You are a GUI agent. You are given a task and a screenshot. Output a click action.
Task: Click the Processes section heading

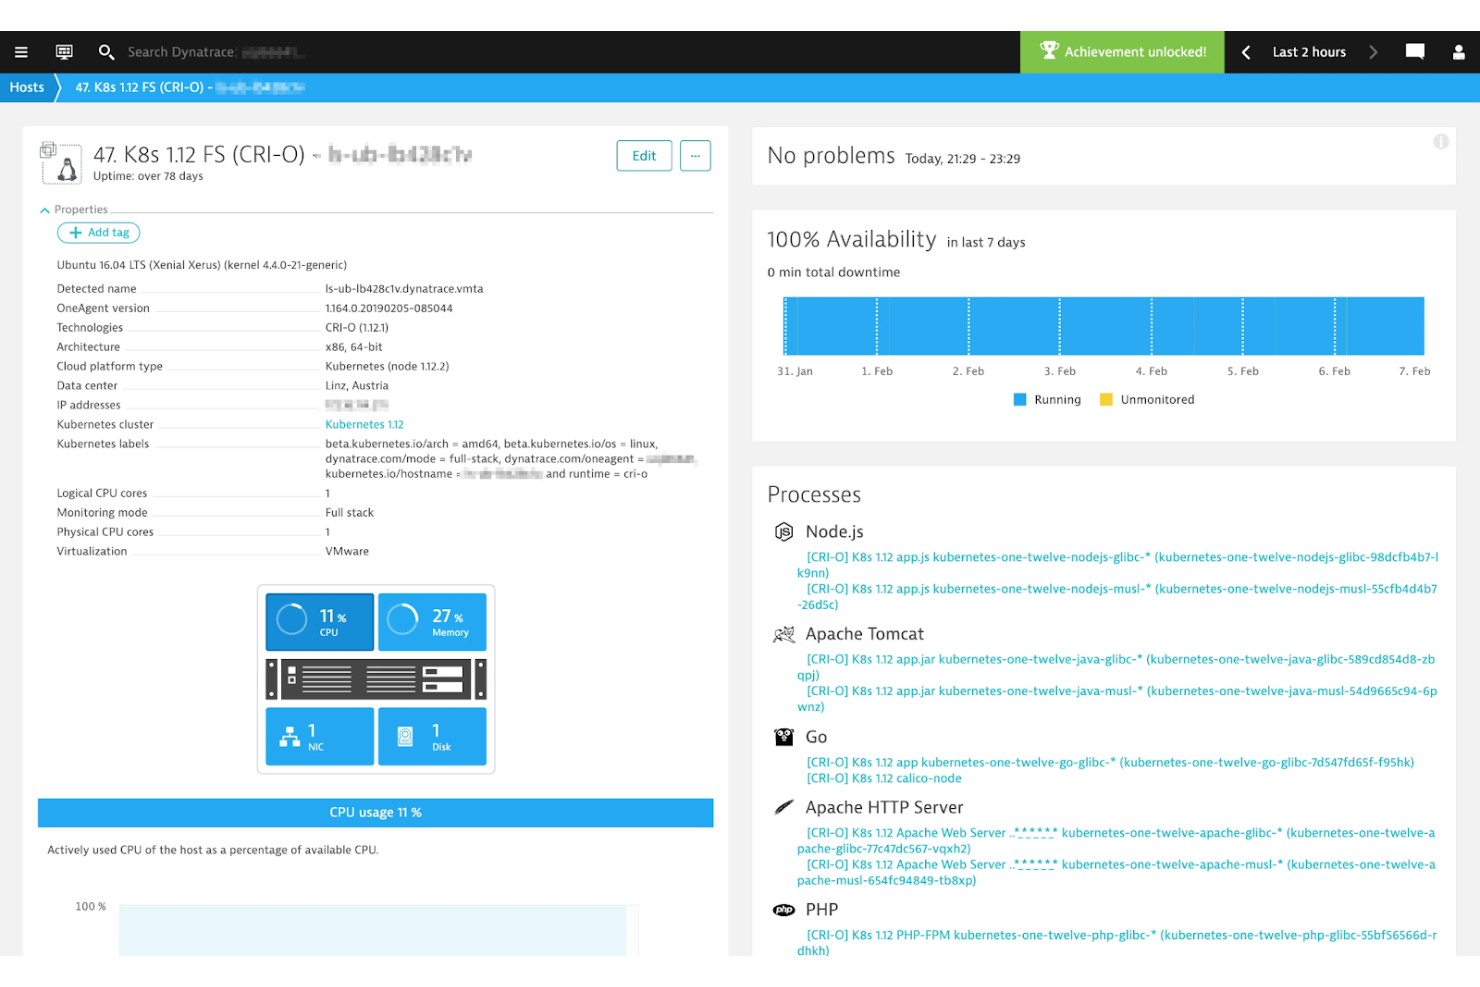pyautogui.click(x=814, y=495)
